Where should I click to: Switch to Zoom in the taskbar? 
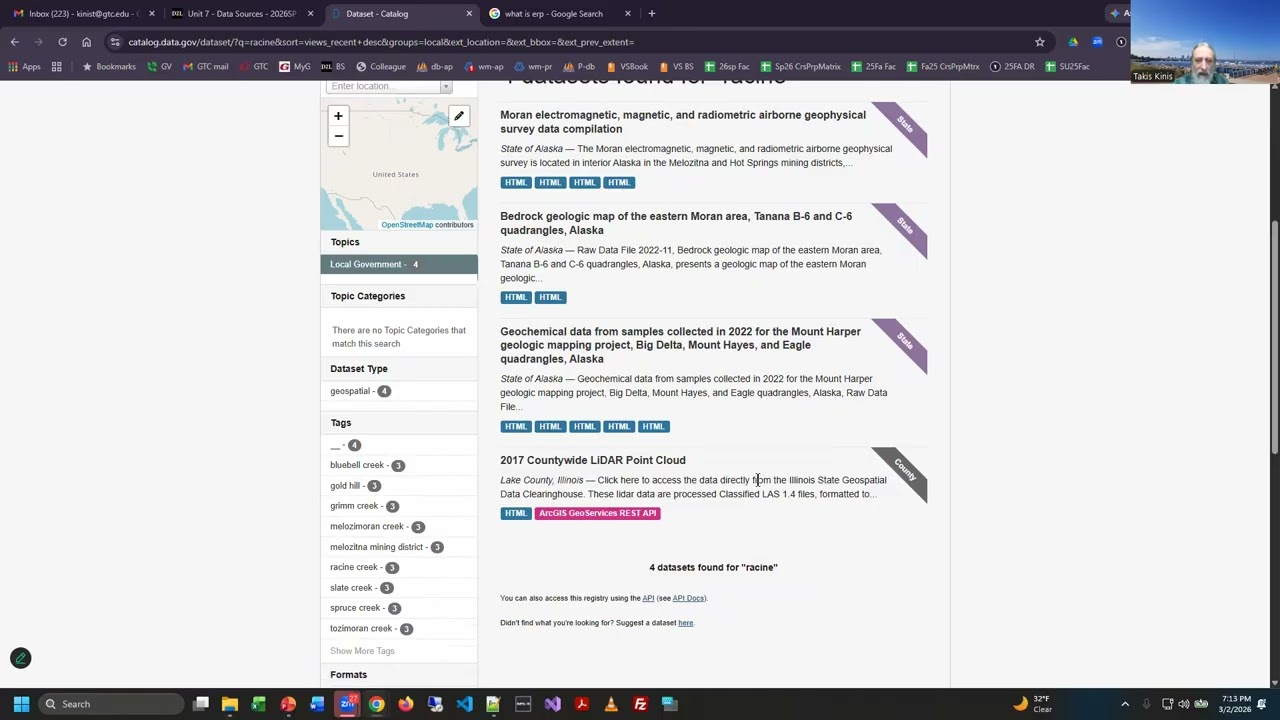(347, 704)
